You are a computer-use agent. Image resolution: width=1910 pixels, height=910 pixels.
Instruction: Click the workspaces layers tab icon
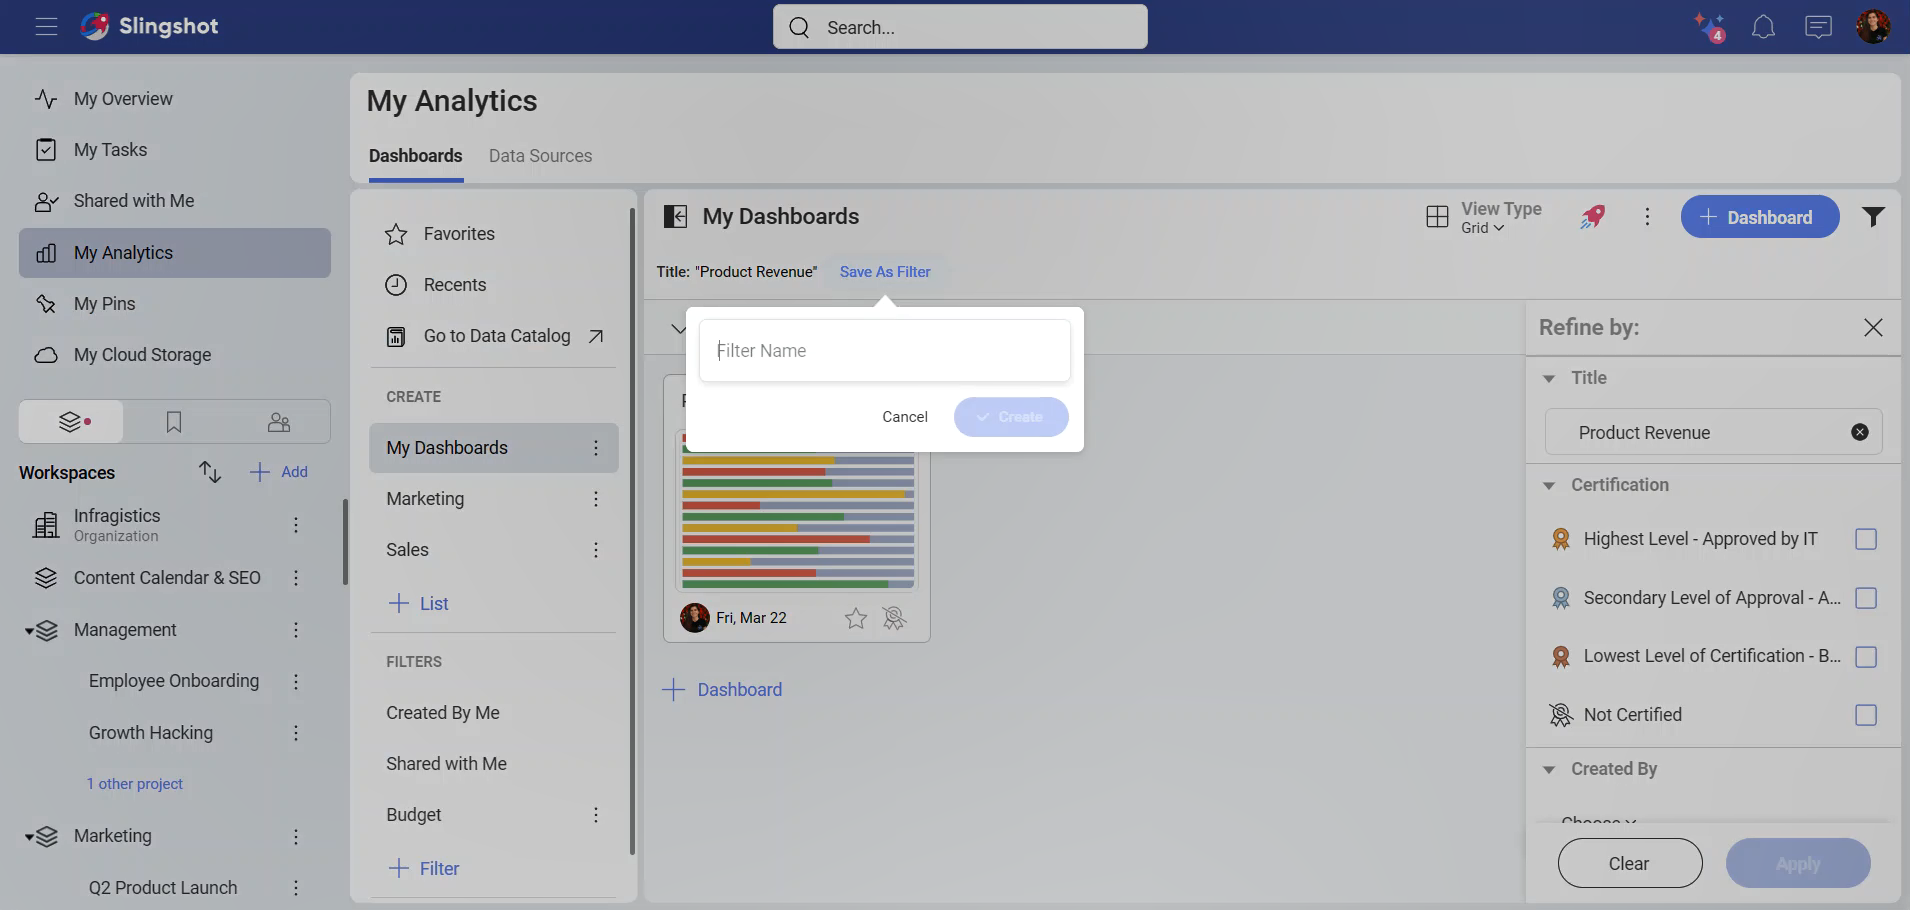tap(71, 422)
